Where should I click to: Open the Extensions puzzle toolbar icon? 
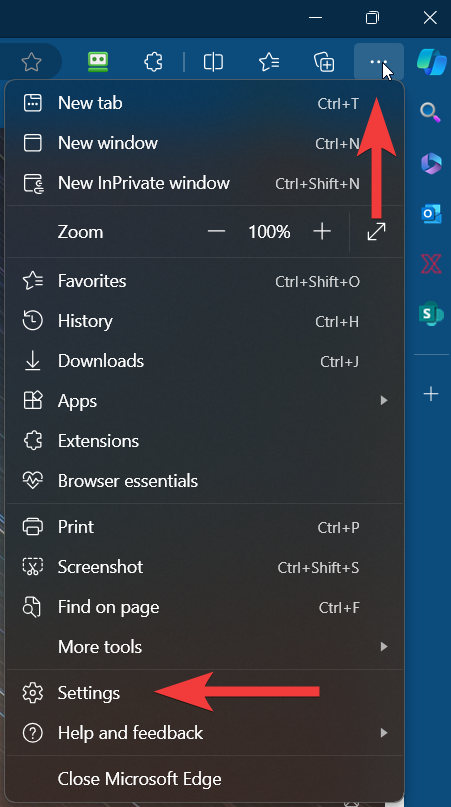coord(153,62)
